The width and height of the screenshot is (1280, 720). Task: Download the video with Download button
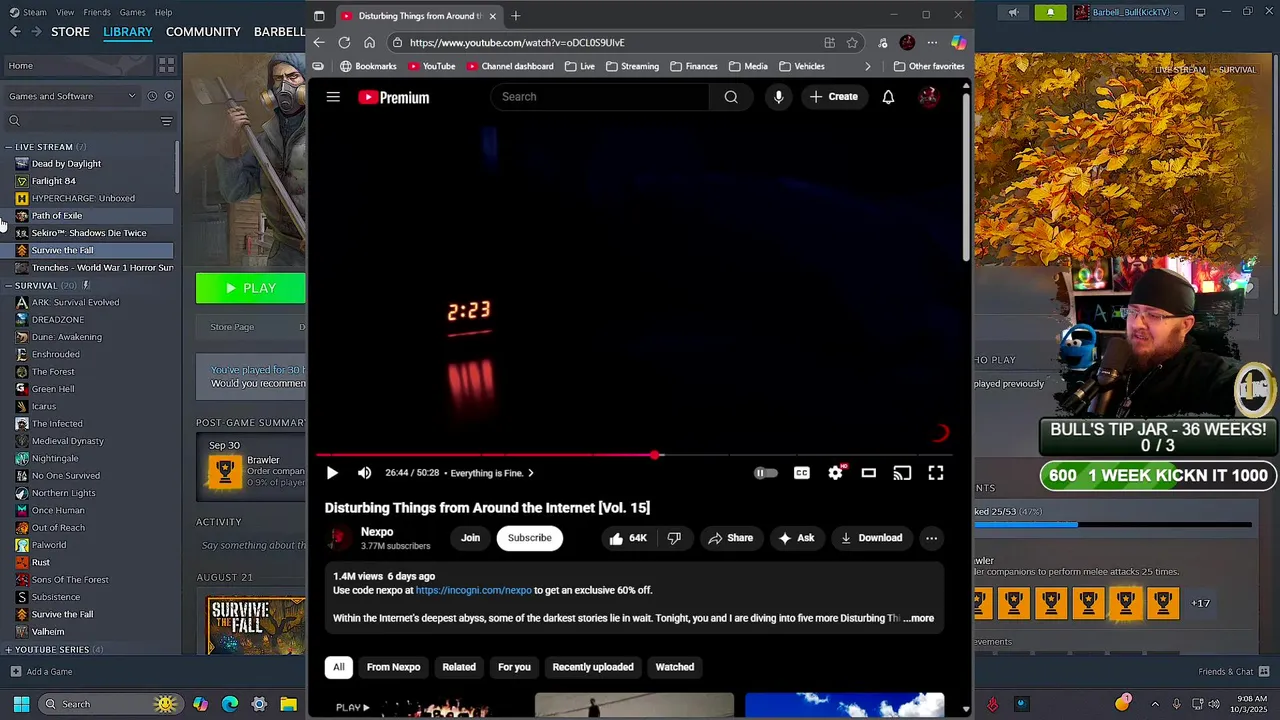pos(871,538)
